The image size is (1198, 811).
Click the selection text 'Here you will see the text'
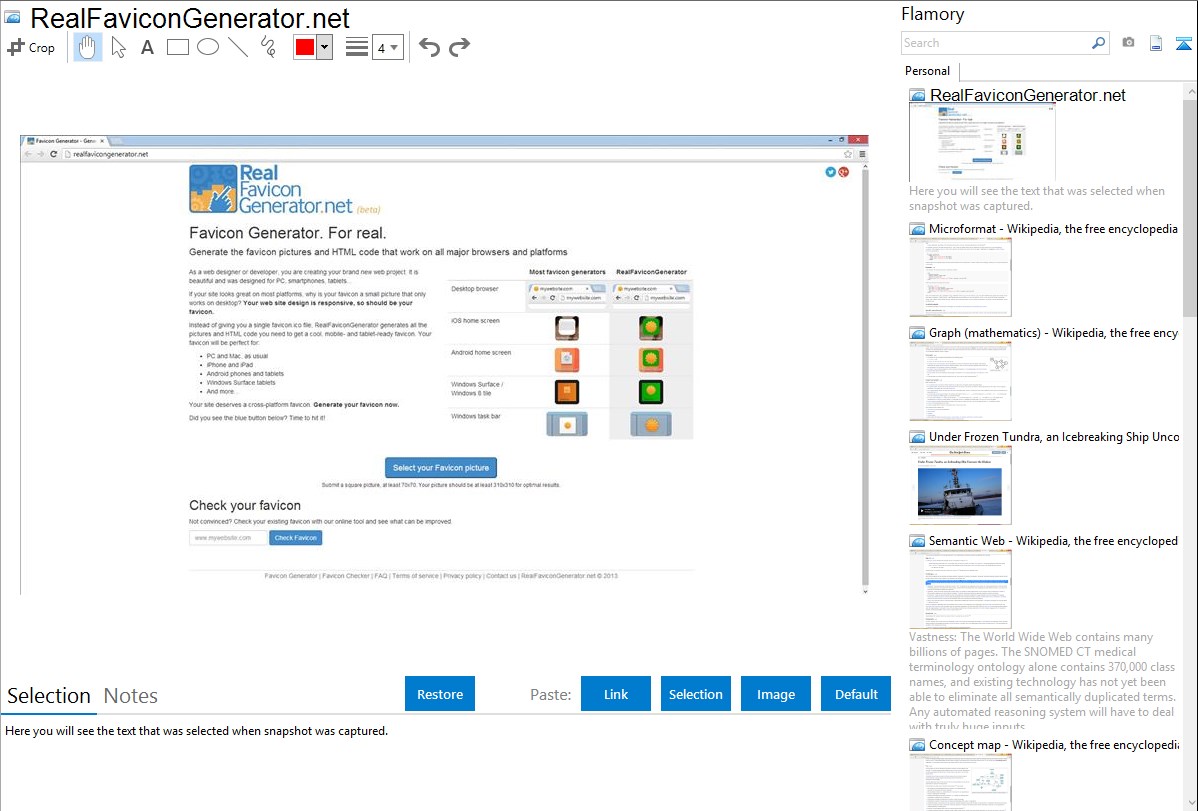click(x=196, y=731)
